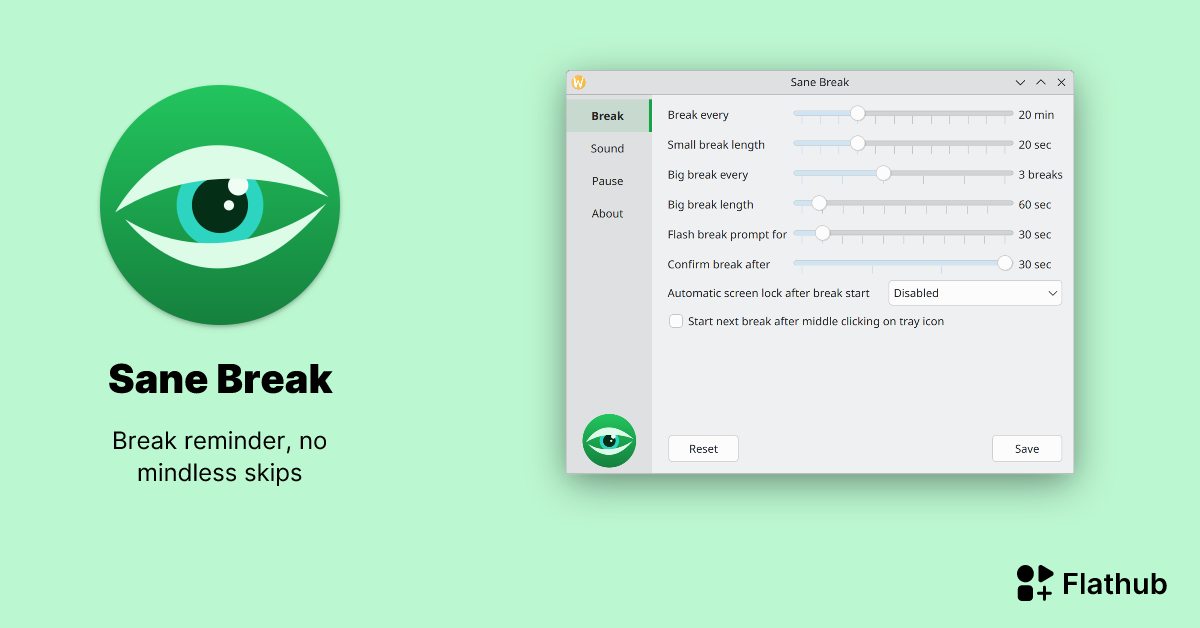Viewport: 1200px width, 628px height.
Task: Click the Flash break prompt slider handle
Action: tap(822, 233)
